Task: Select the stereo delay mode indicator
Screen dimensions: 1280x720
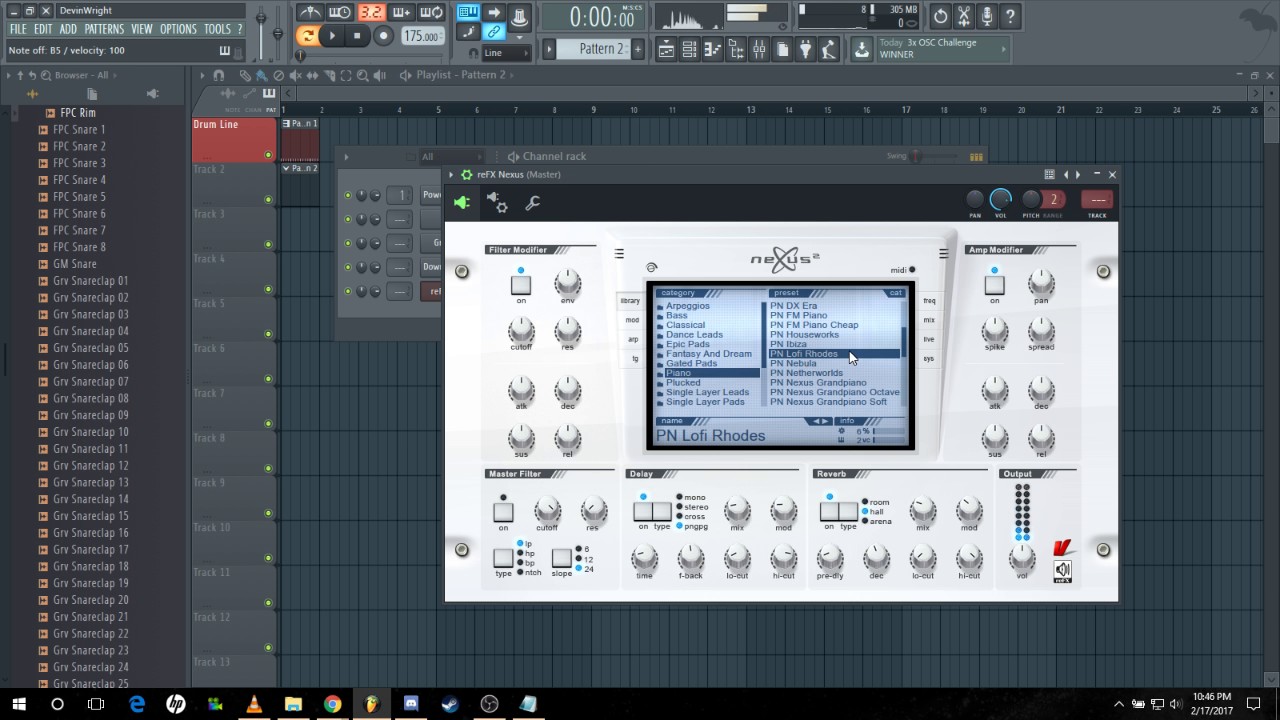Action: (680, 507)
